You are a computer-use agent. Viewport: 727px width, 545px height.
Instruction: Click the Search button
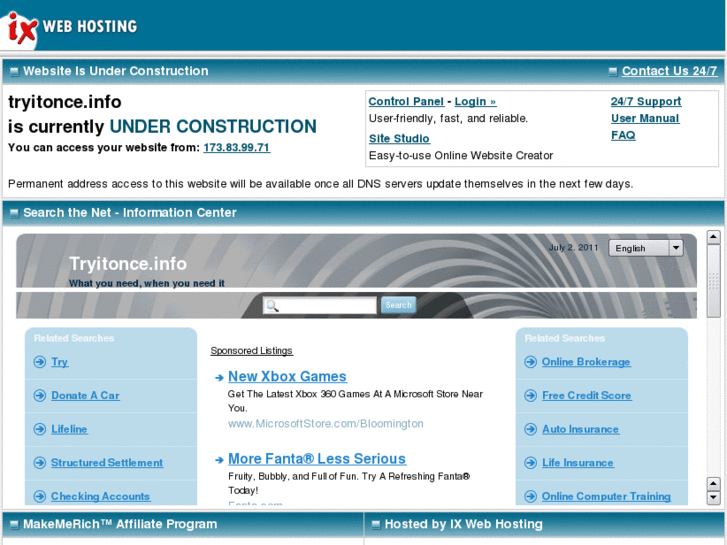399,305
